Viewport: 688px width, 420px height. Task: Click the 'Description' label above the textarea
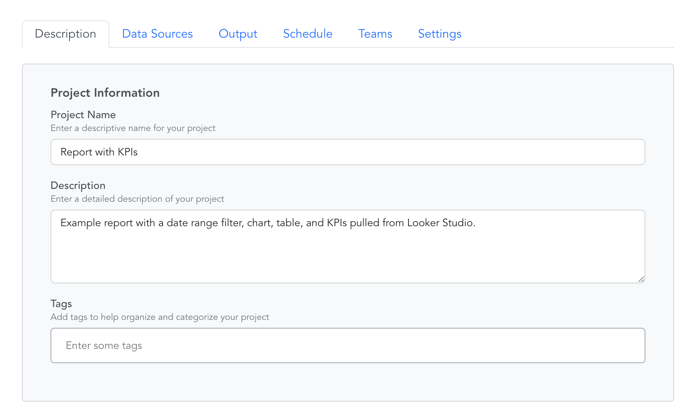pos(78,186)
